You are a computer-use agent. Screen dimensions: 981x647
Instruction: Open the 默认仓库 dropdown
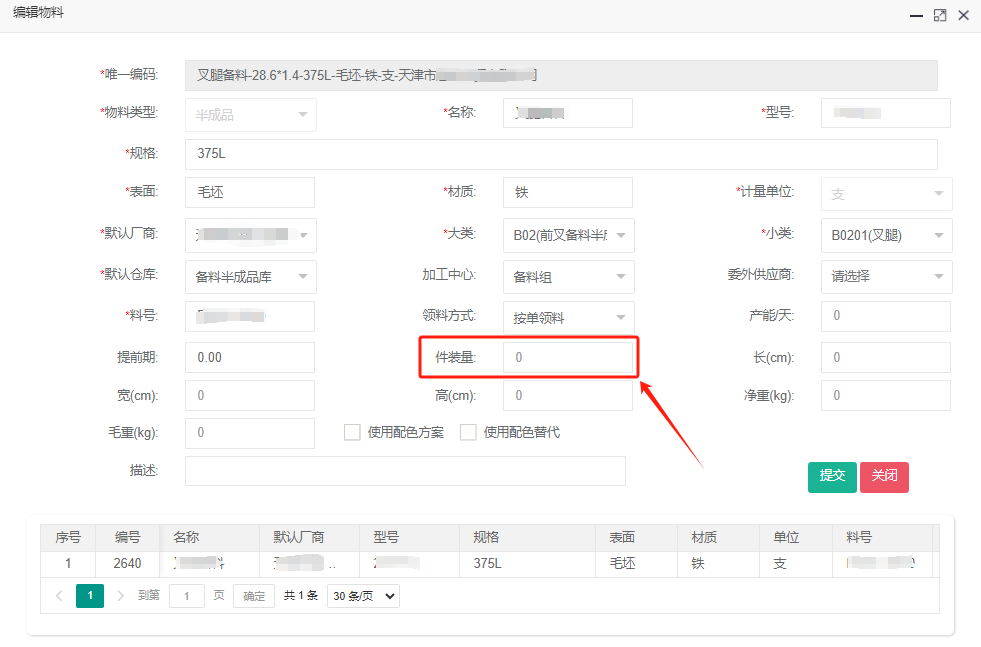coord(250,276)
